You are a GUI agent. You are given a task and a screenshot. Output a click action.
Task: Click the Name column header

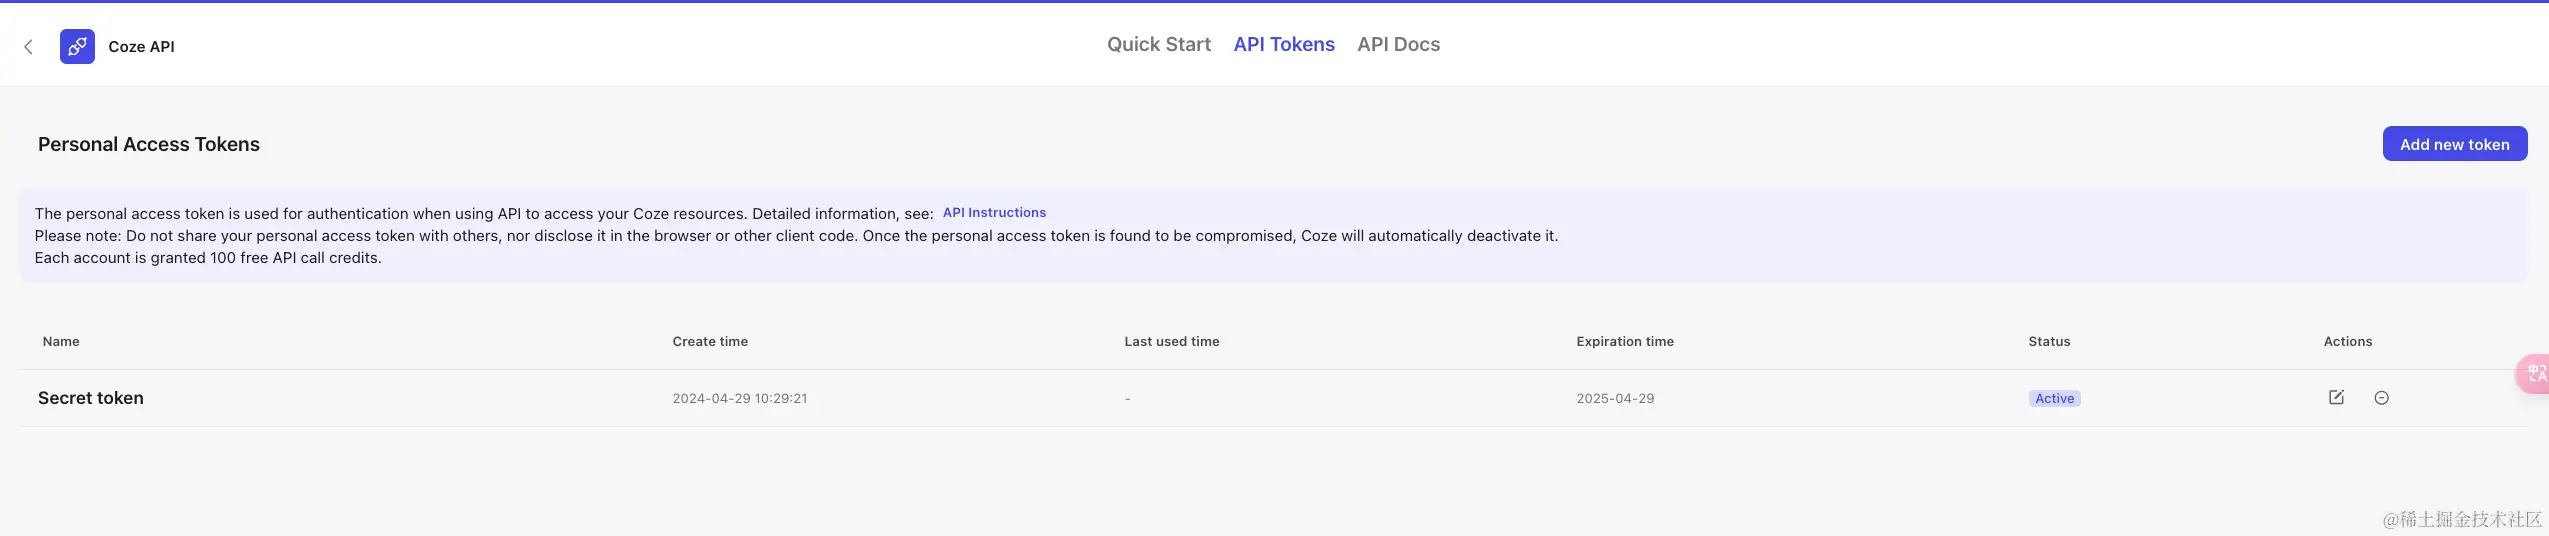61,341
